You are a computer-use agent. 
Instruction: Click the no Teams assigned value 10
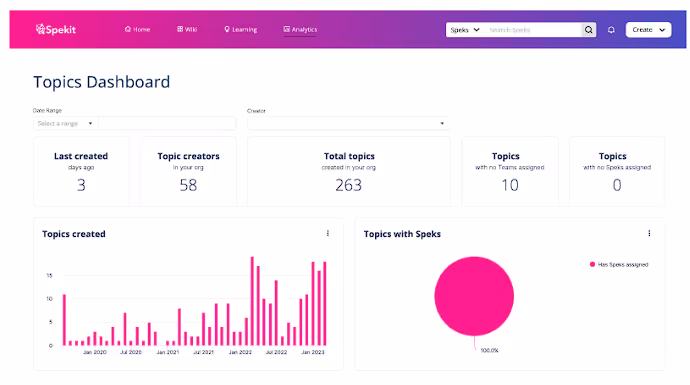coord(510,185)
